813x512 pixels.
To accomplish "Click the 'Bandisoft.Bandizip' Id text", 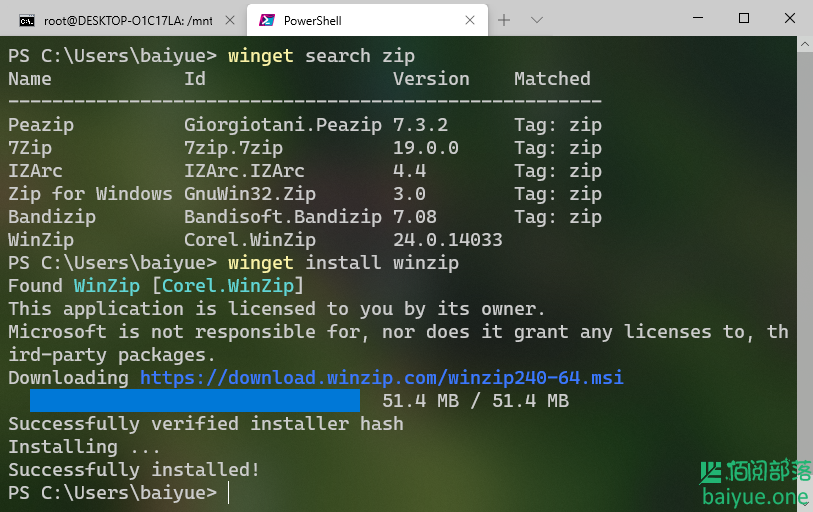I will (x=283, y=217).
